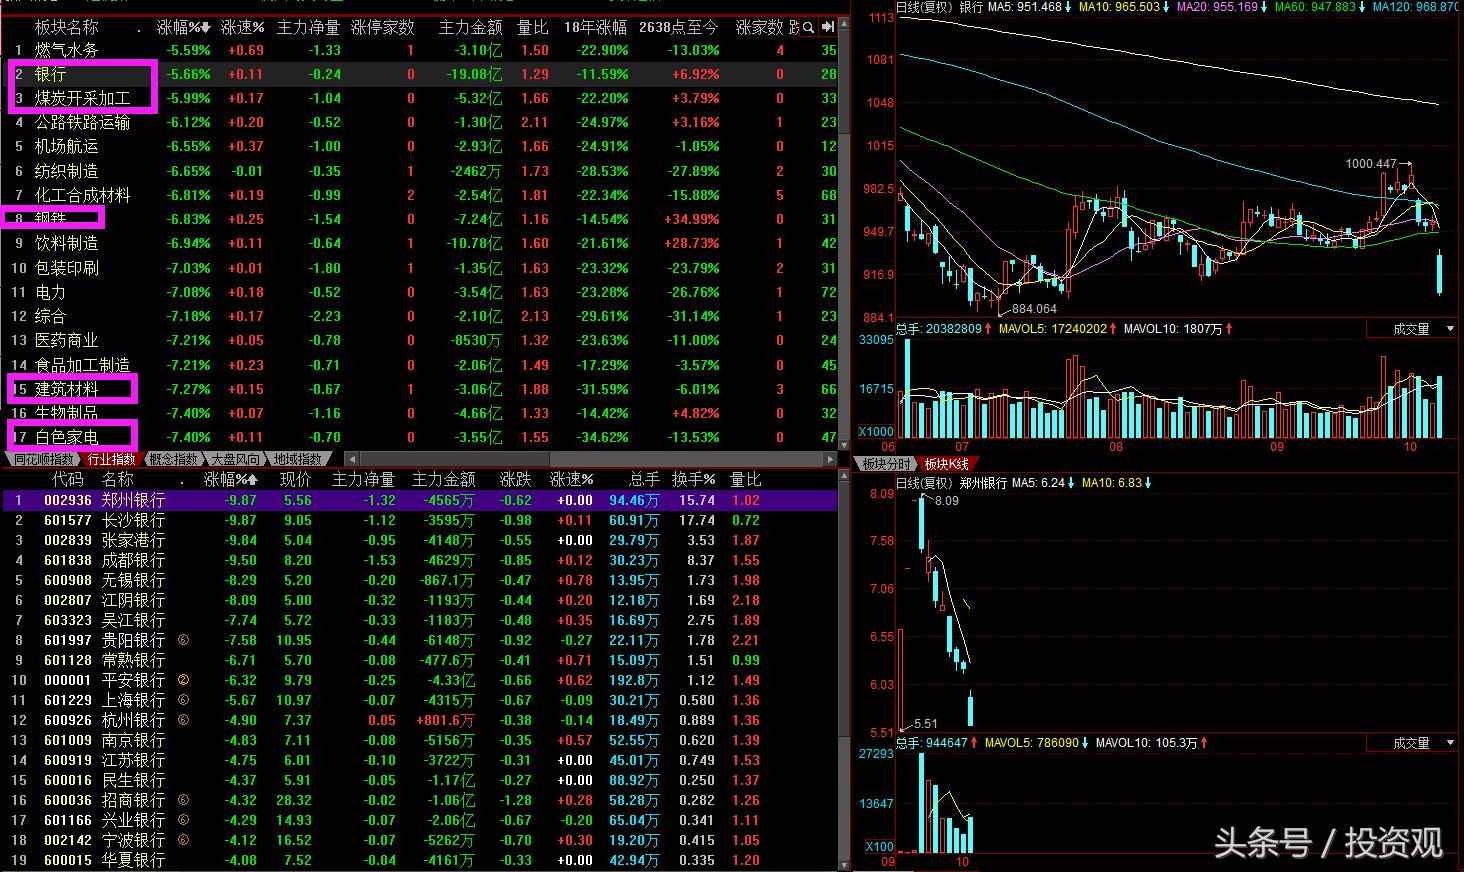Sort sectors by the 量比 column header
Screen dimensions: 1464x872
533,27
